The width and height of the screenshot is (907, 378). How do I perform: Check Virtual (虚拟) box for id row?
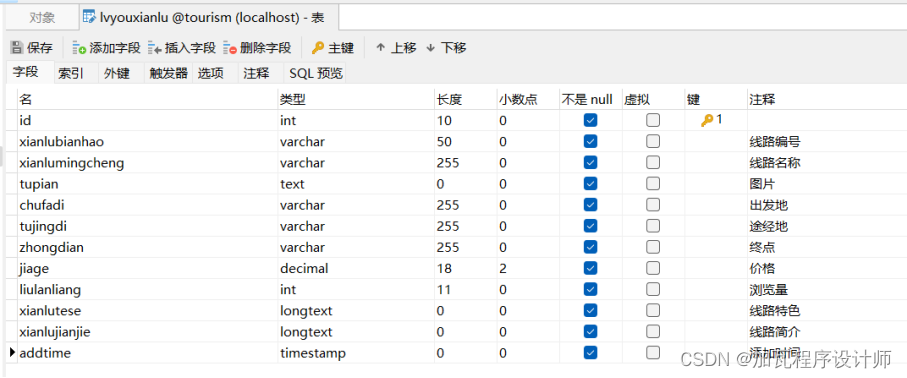pos(653,120)
